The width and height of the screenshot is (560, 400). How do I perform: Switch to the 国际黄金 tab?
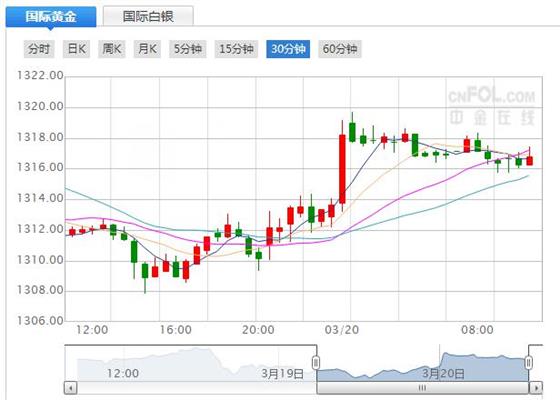(51, 16)
